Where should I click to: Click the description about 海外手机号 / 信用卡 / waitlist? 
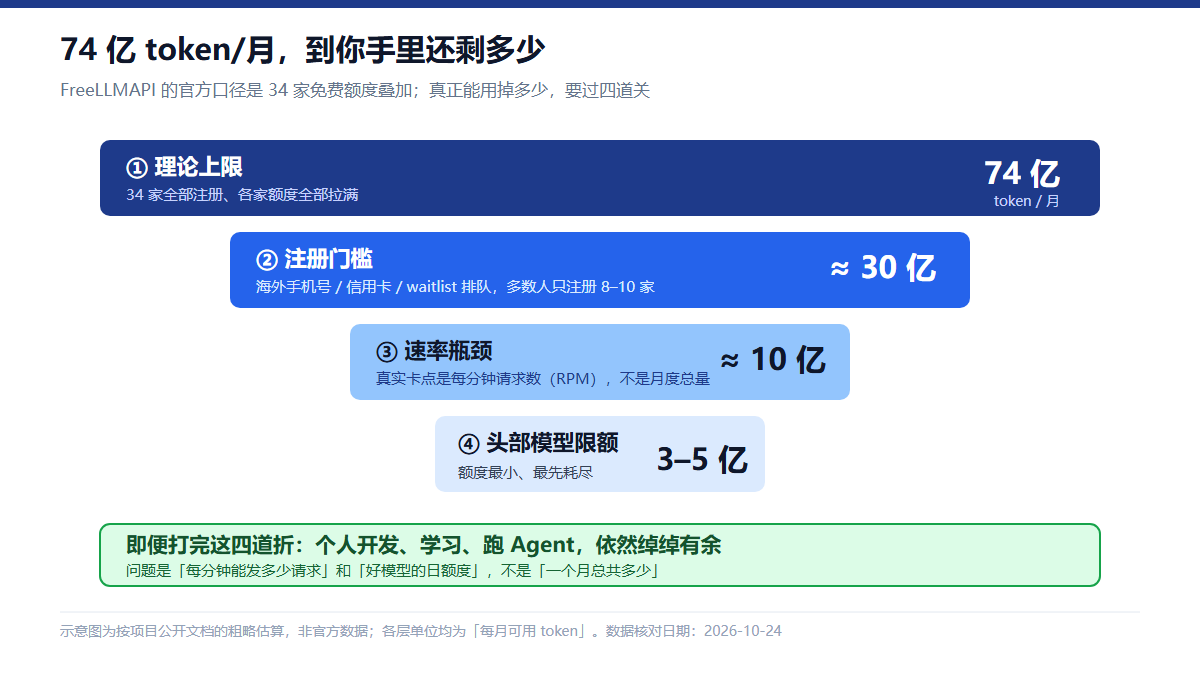pos(455,287)
